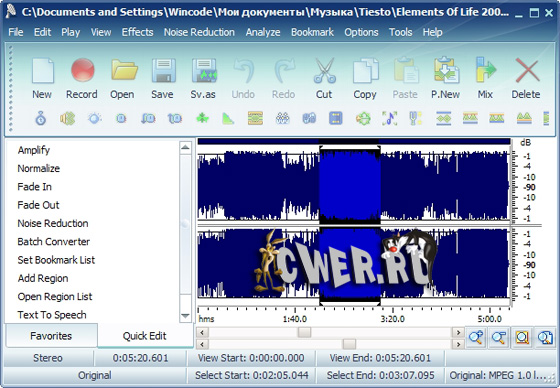Open an audio file with Open icon
The image size is (560, 388).
123,79
